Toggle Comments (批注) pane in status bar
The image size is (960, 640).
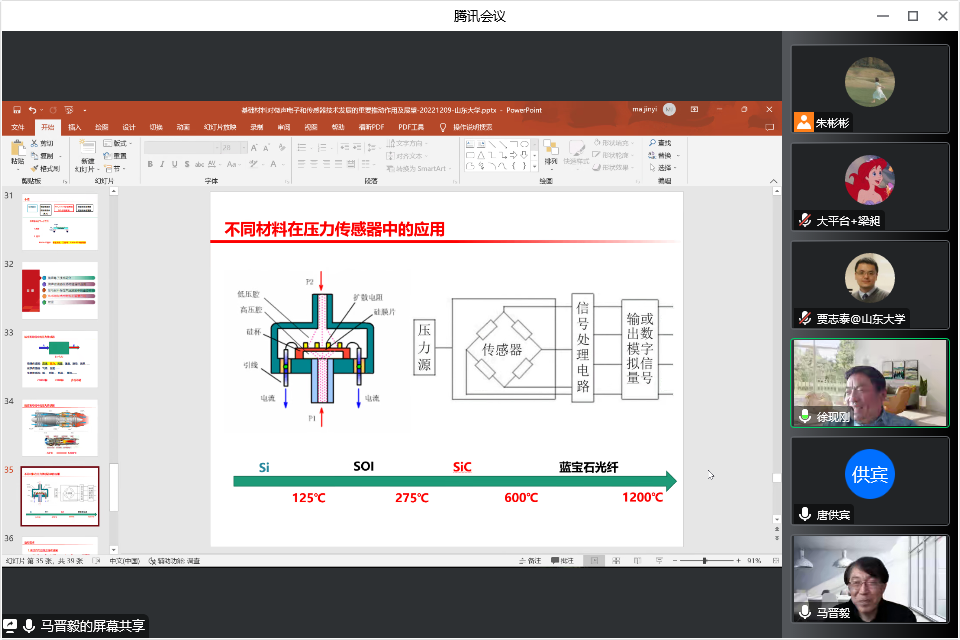pos(562,561)
